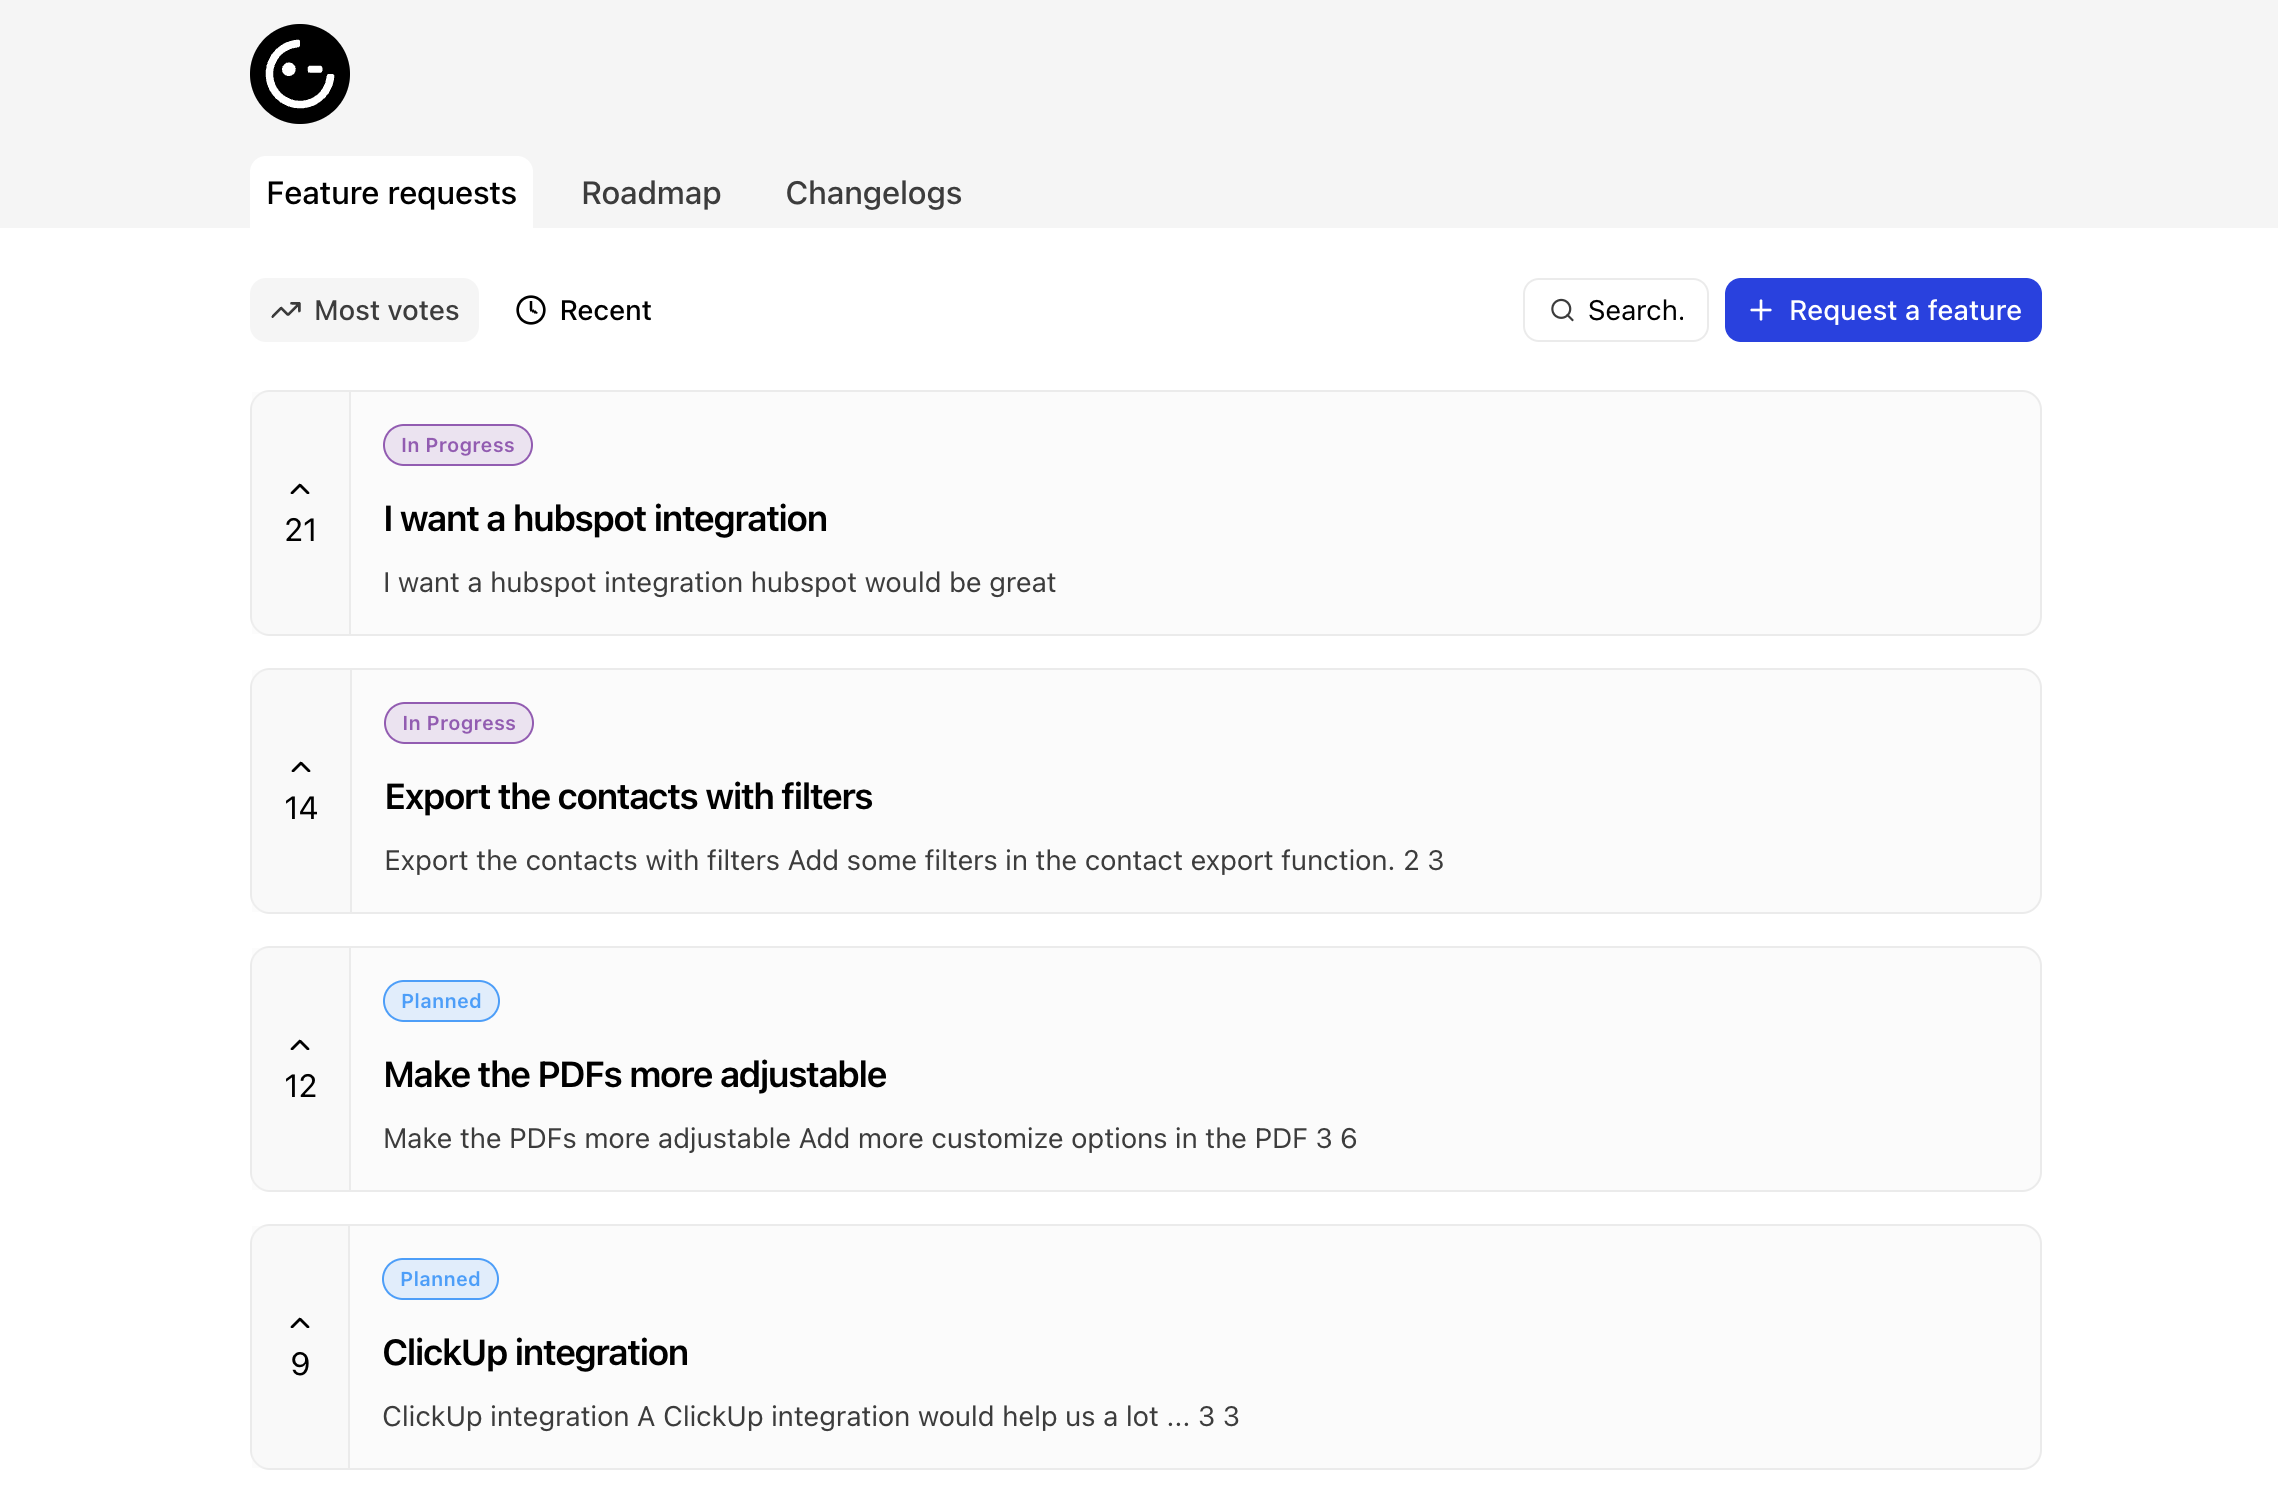Click the Planned badge on ClickUp integration
2278x1492 pixels.
440,1279
